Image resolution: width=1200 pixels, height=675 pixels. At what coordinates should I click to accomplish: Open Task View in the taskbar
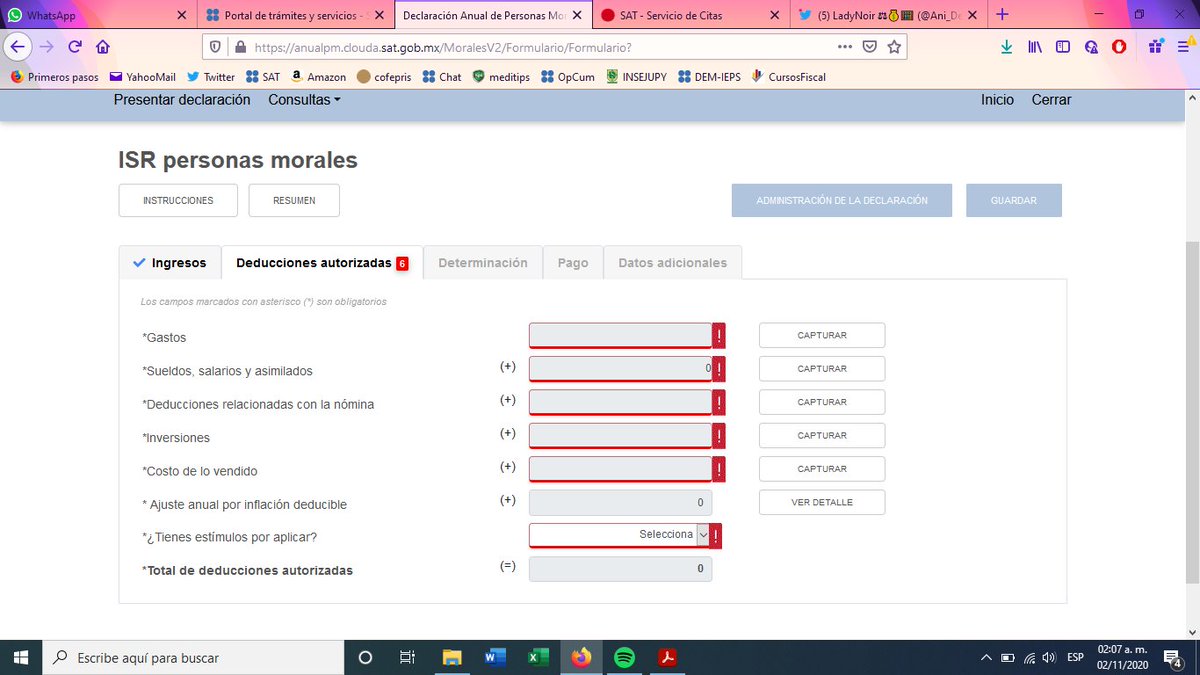point(407,657)
